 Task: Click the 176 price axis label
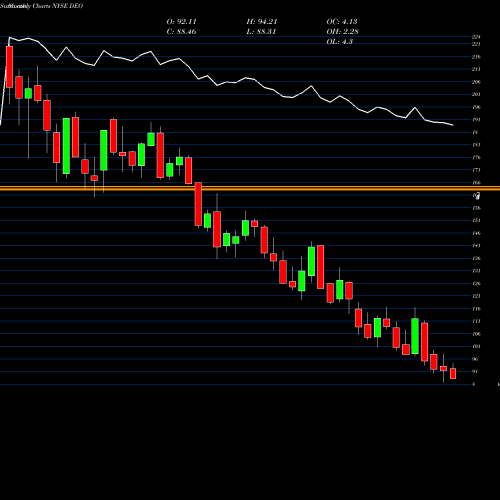(x=476, y=157)
